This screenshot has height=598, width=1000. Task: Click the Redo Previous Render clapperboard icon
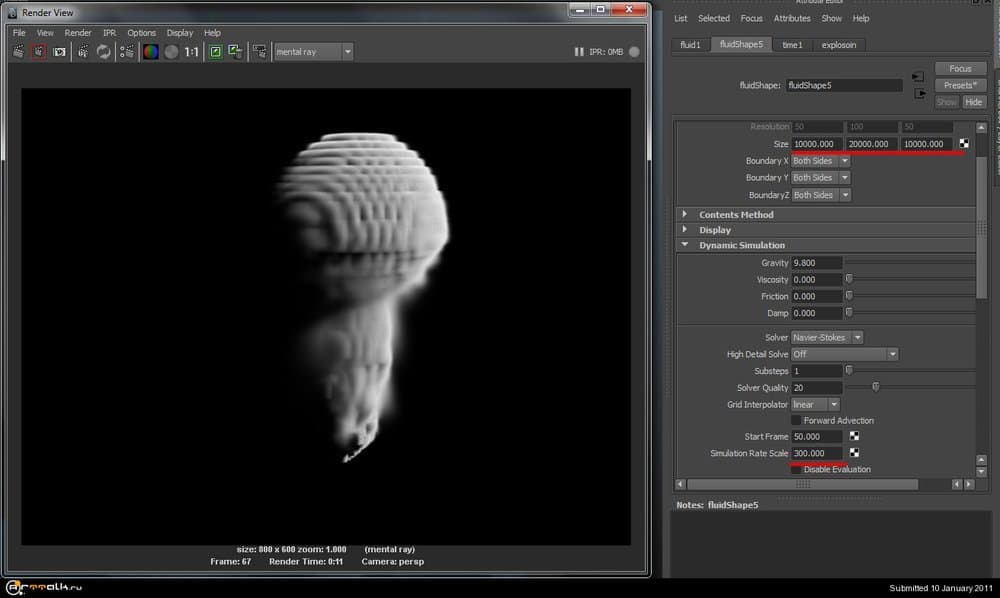(18, 52)
